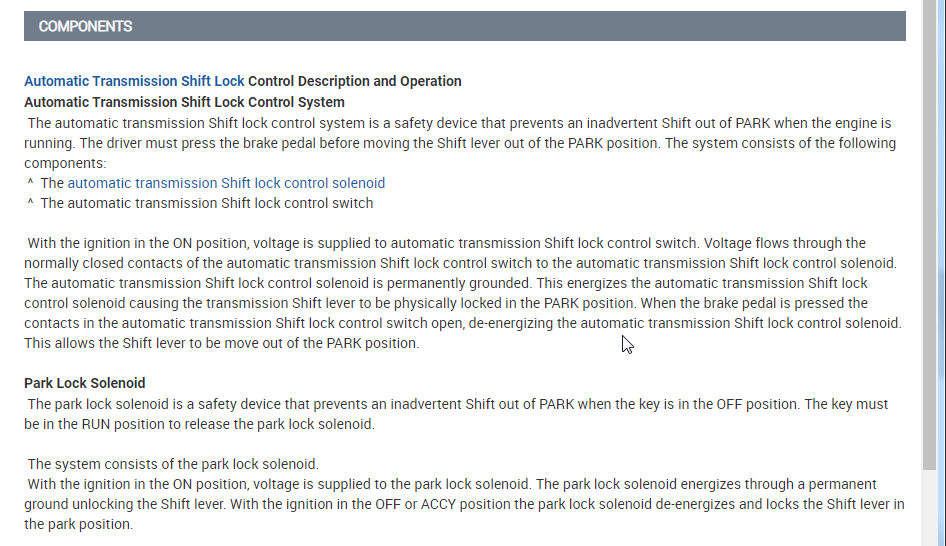Click the final line 'the park position.'
The width and height of the screenshot is (946, 546).
(x=78, y=524)
